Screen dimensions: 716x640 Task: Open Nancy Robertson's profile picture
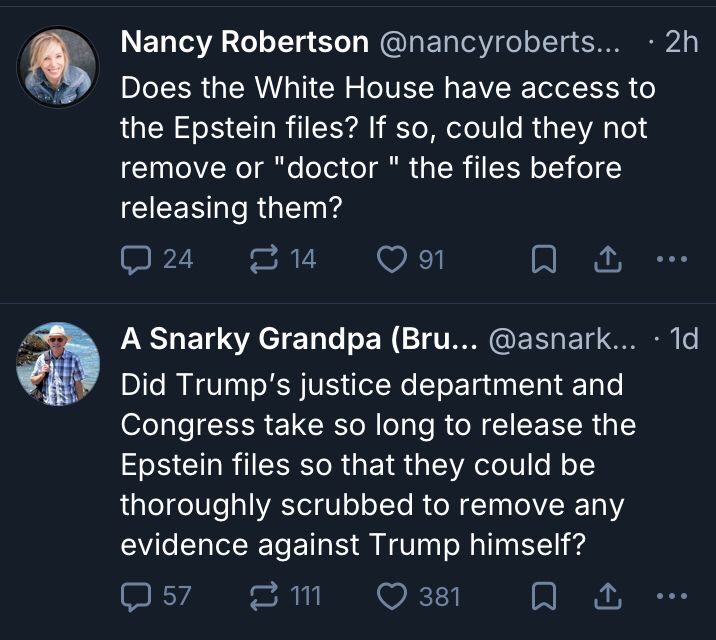pos(59,67)
